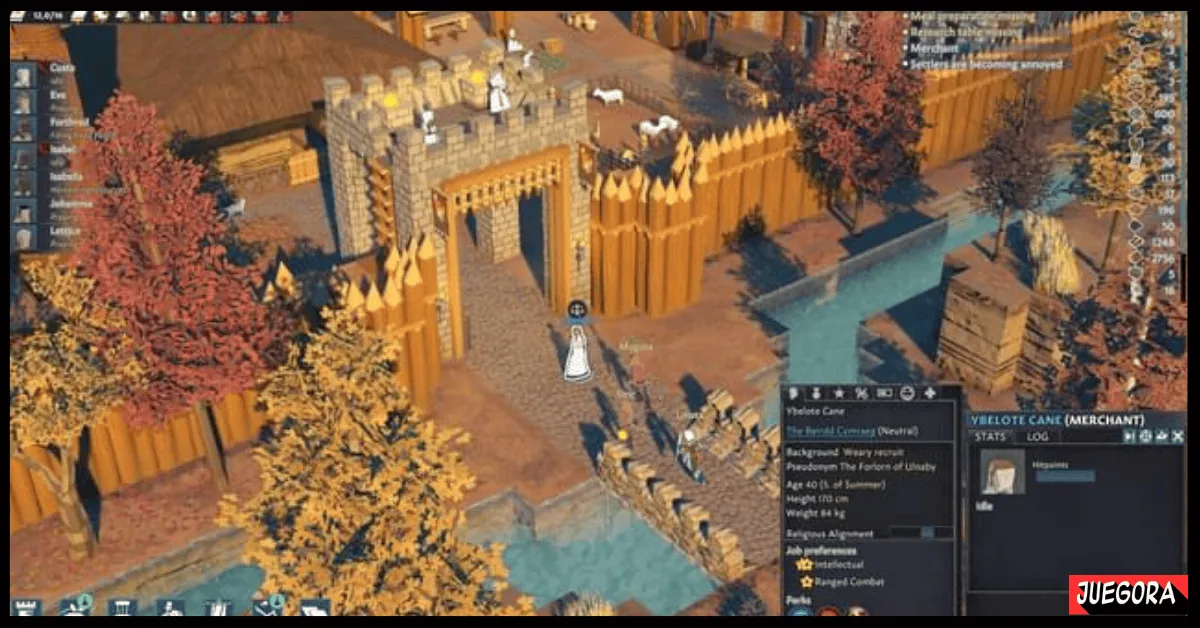
Task: Open the percent symbol tab in info panel
Action: (860, 393)
